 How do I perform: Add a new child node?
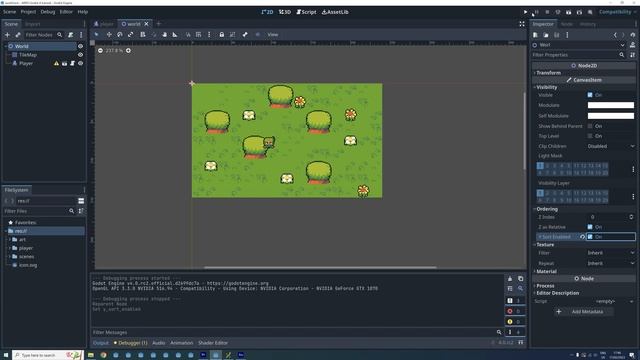[x=7, y=35]
